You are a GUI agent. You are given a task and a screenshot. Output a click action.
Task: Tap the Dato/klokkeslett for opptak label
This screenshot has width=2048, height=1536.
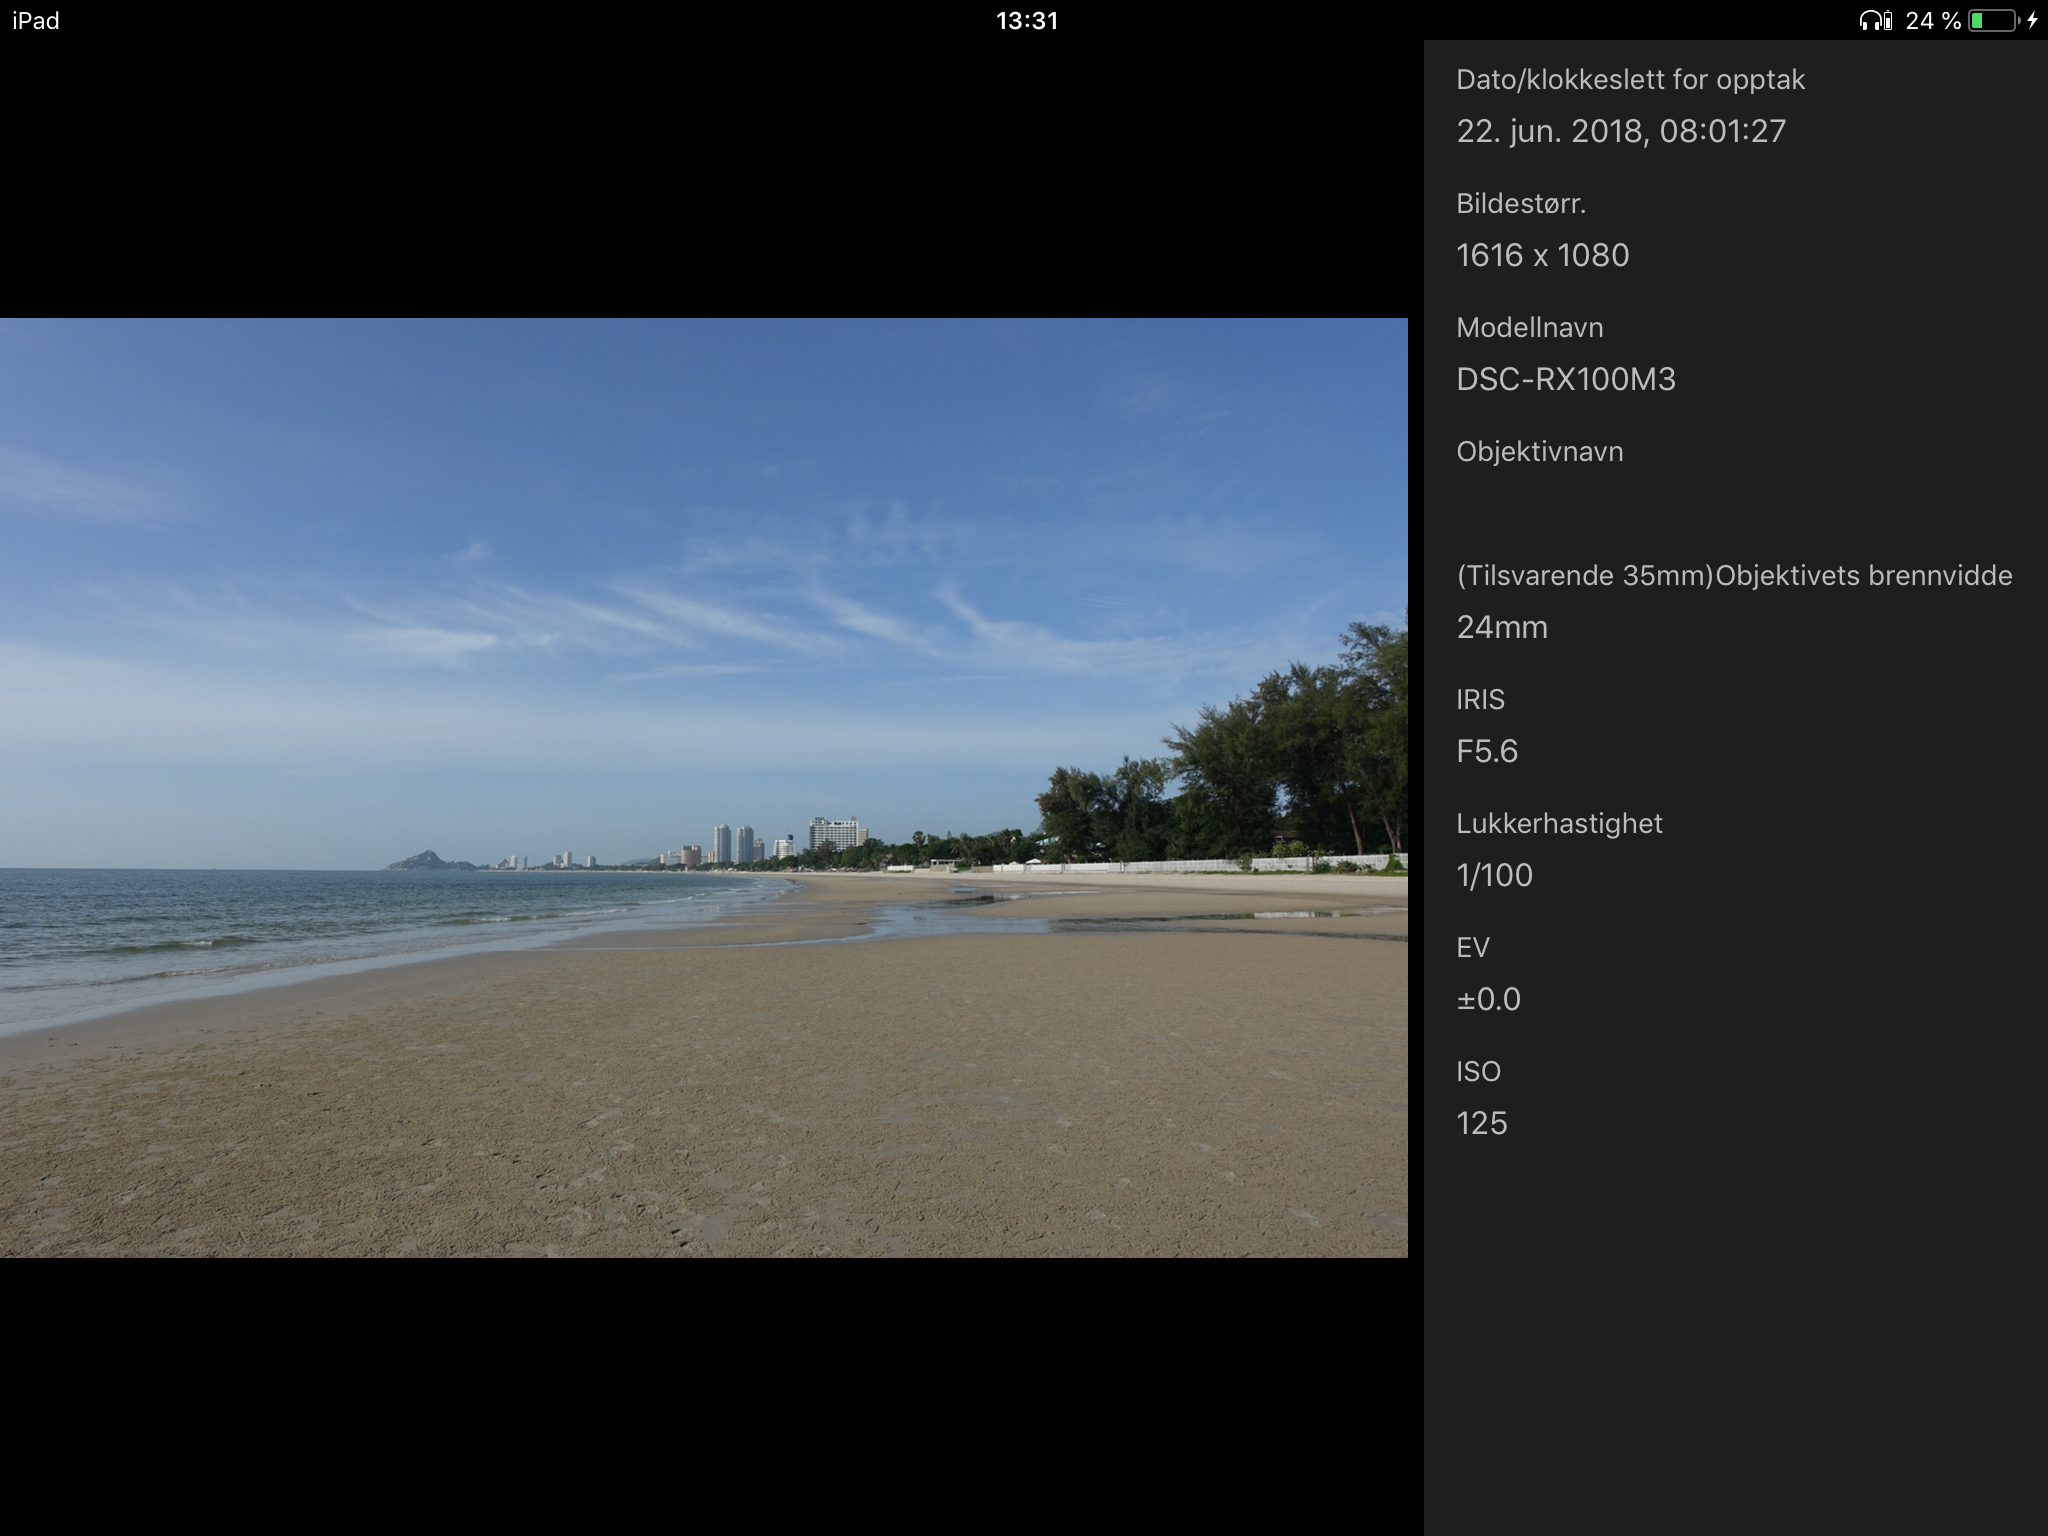(x=1630, y=80)
